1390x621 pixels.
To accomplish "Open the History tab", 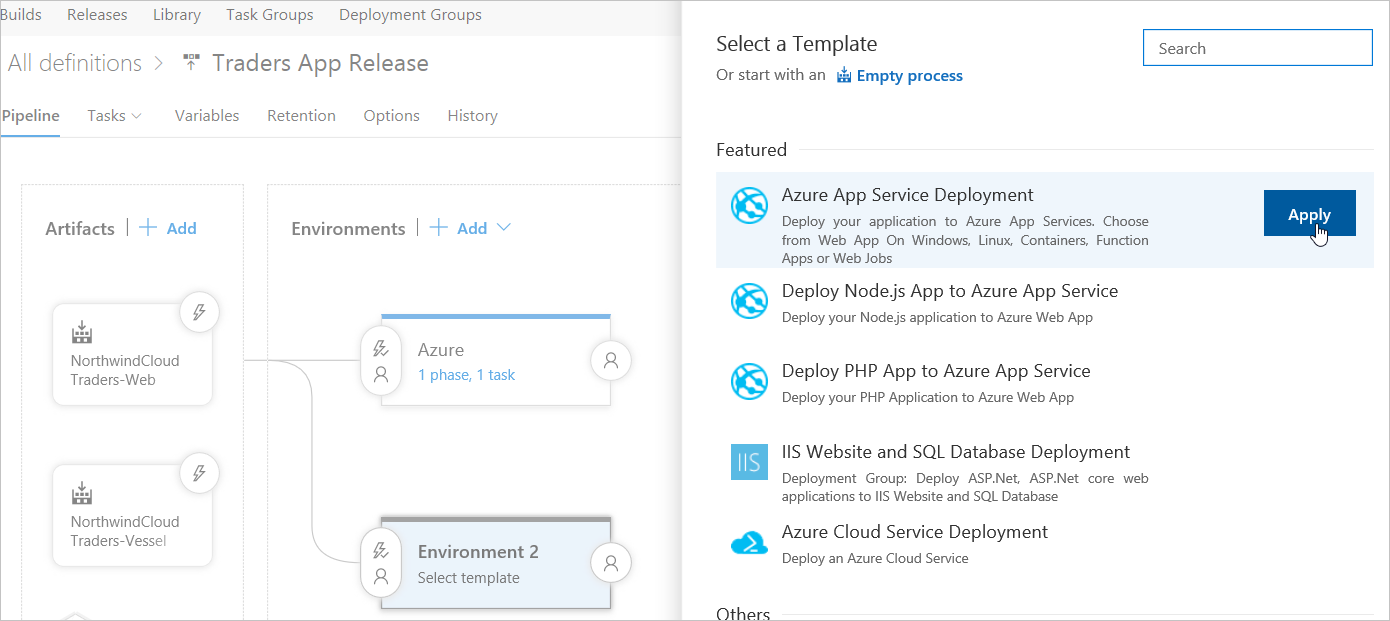I will tap(472, 116).
